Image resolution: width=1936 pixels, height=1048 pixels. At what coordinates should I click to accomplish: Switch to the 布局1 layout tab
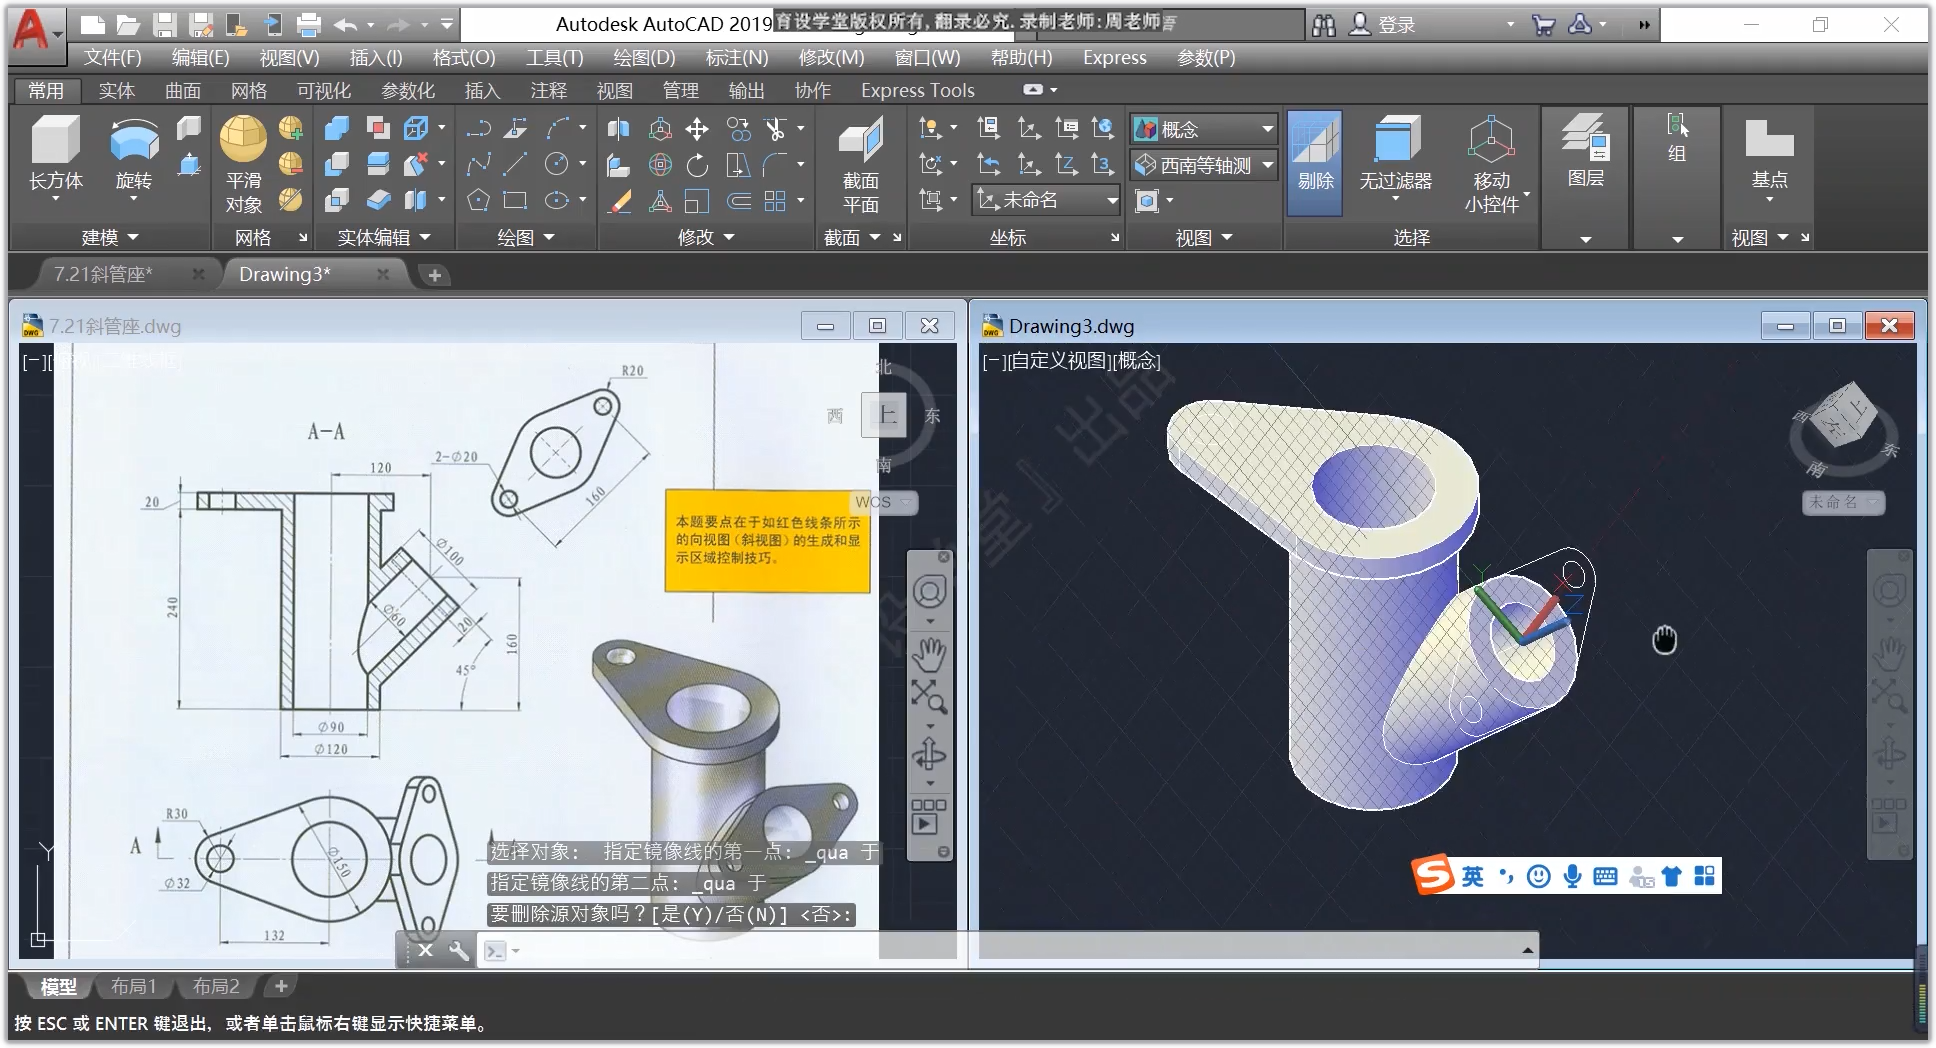coord(133,986)
